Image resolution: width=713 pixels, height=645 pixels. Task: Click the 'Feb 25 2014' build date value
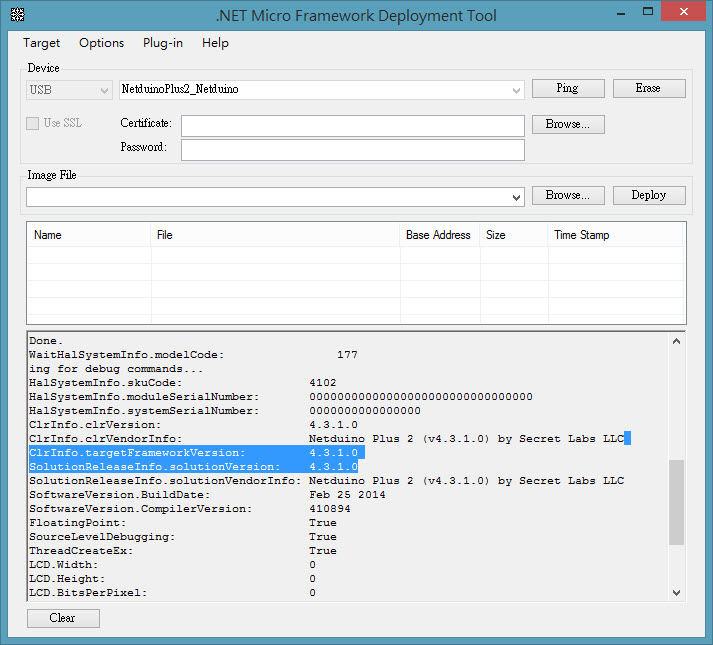[x=347, y=495]
